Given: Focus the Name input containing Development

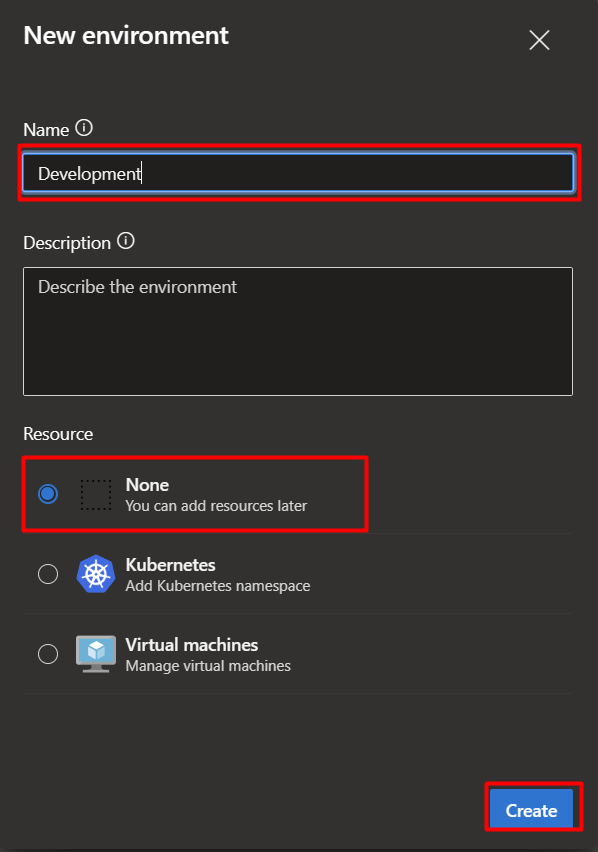Looking at the screenshot, I should point(298,173).
